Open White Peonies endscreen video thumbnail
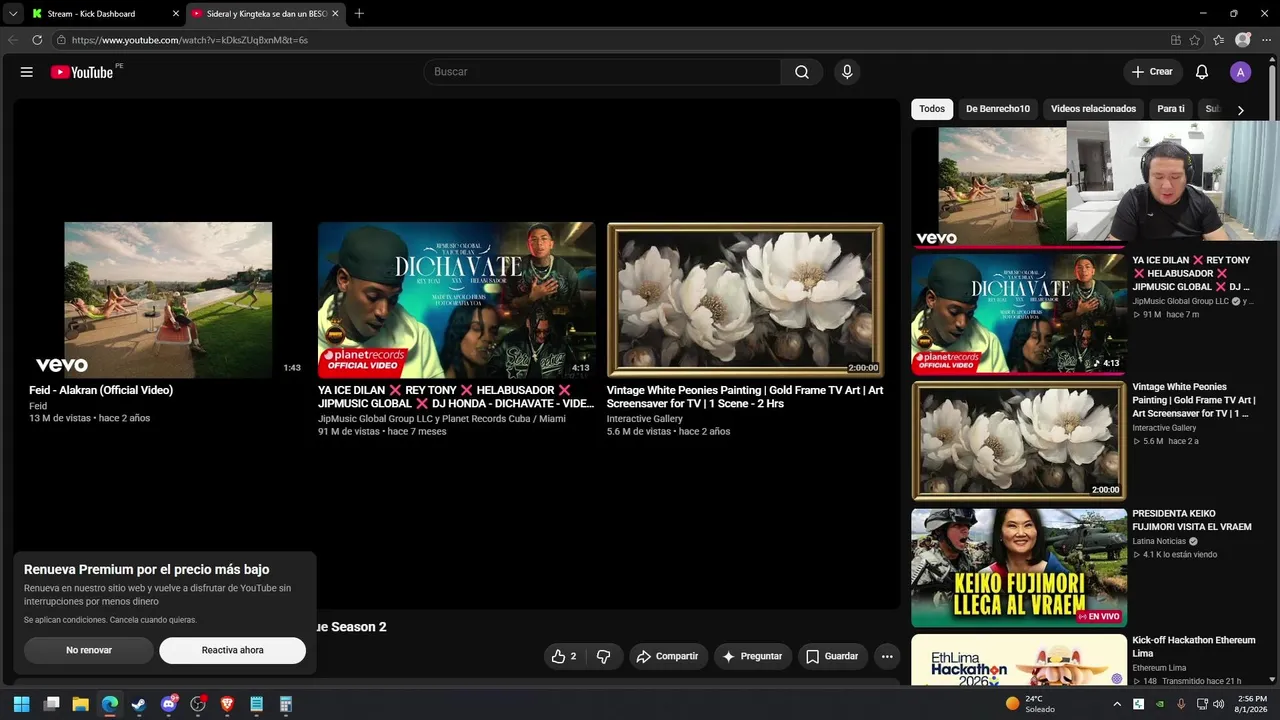 pyautogui.click(x=745, y=300)
